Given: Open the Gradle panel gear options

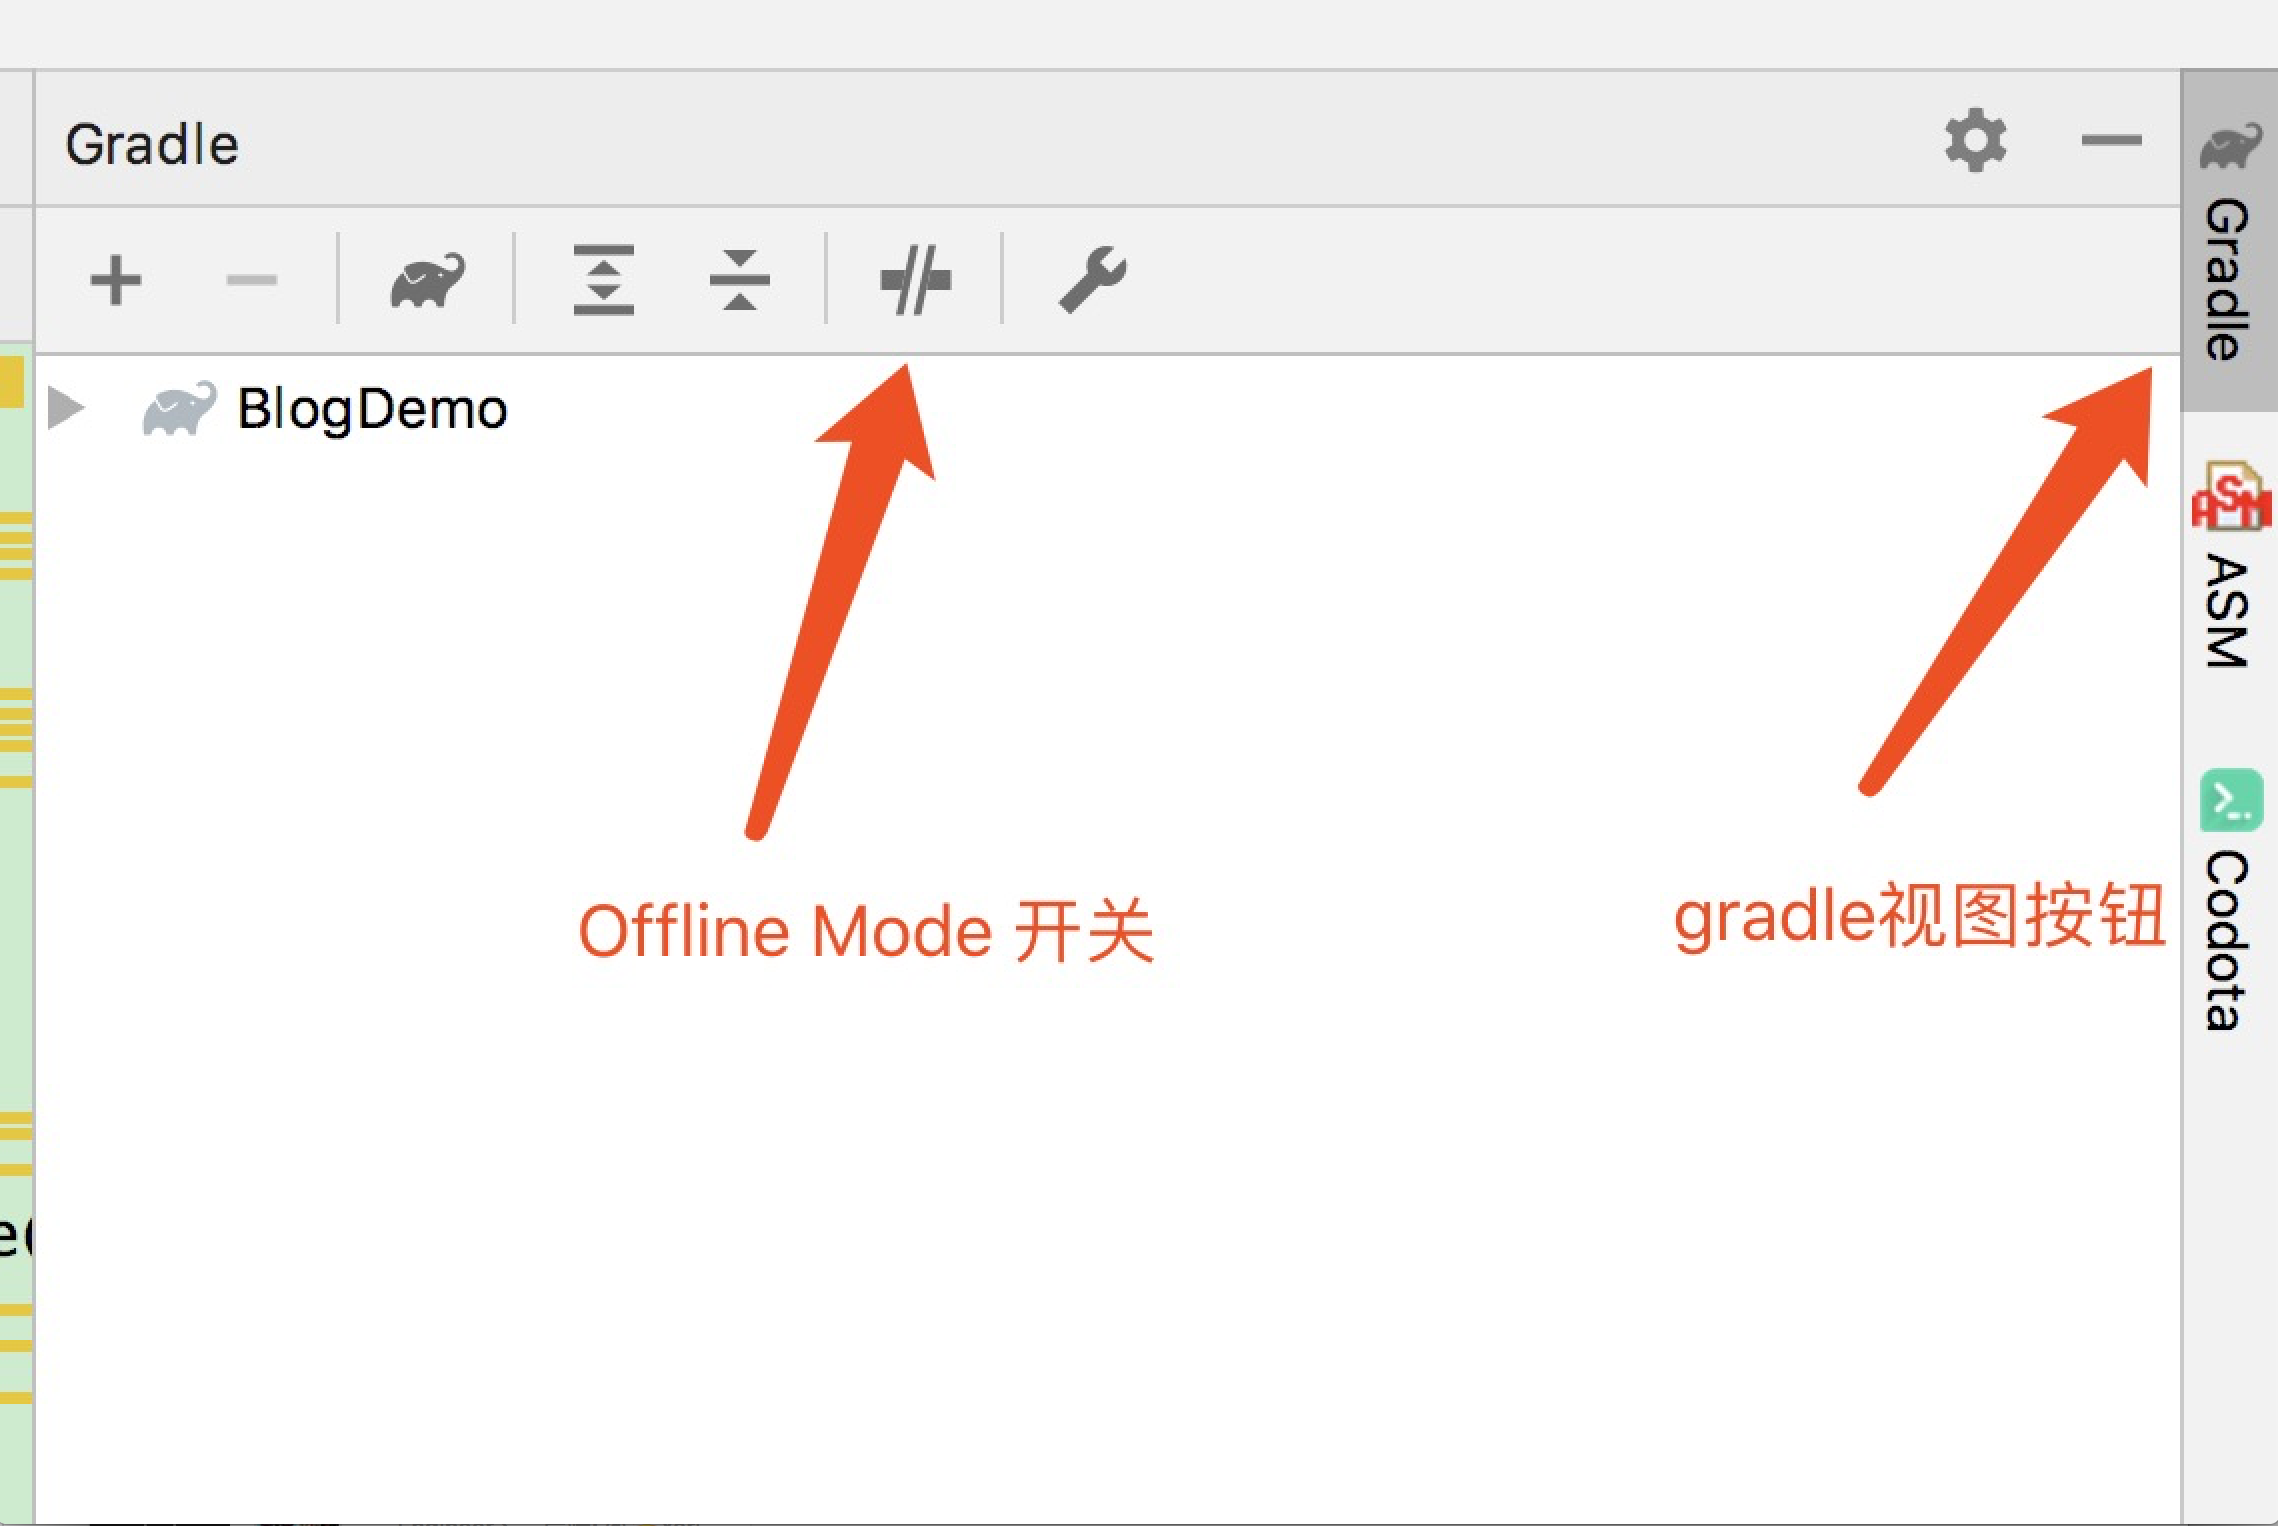Looking at the screenshot, I should [x=1975, y=140].
